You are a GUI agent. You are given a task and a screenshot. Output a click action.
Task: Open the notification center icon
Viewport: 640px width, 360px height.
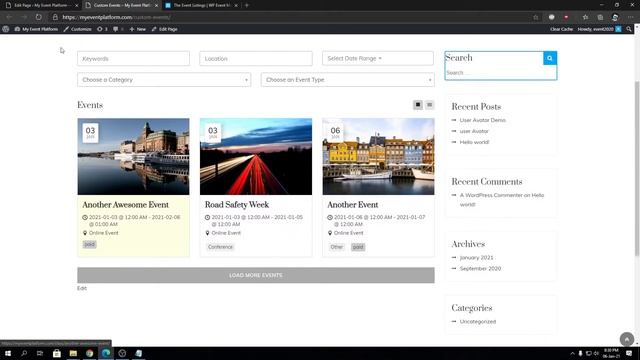629,353
